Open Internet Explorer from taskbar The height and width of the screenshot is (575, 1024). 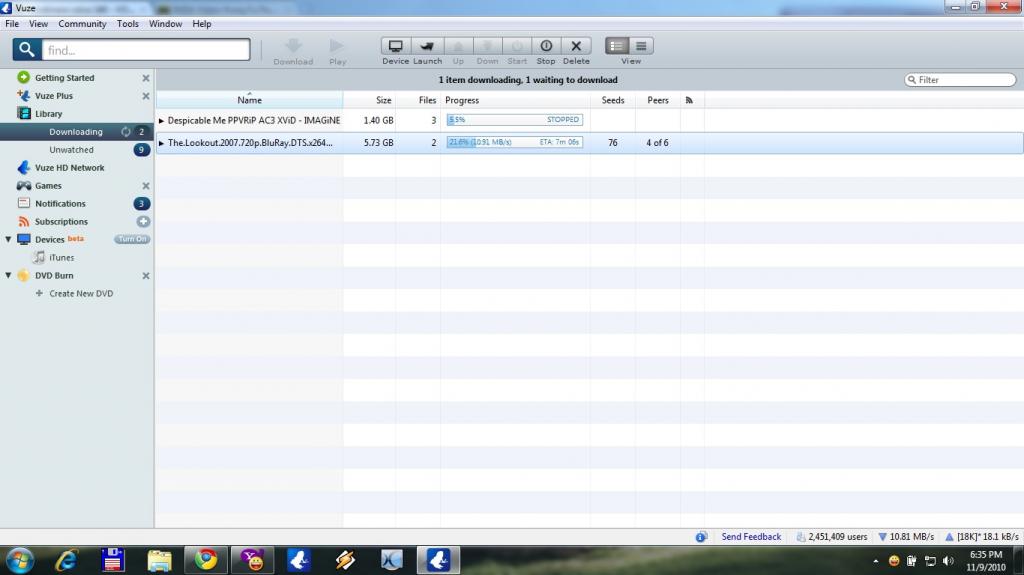pos(66,560)
